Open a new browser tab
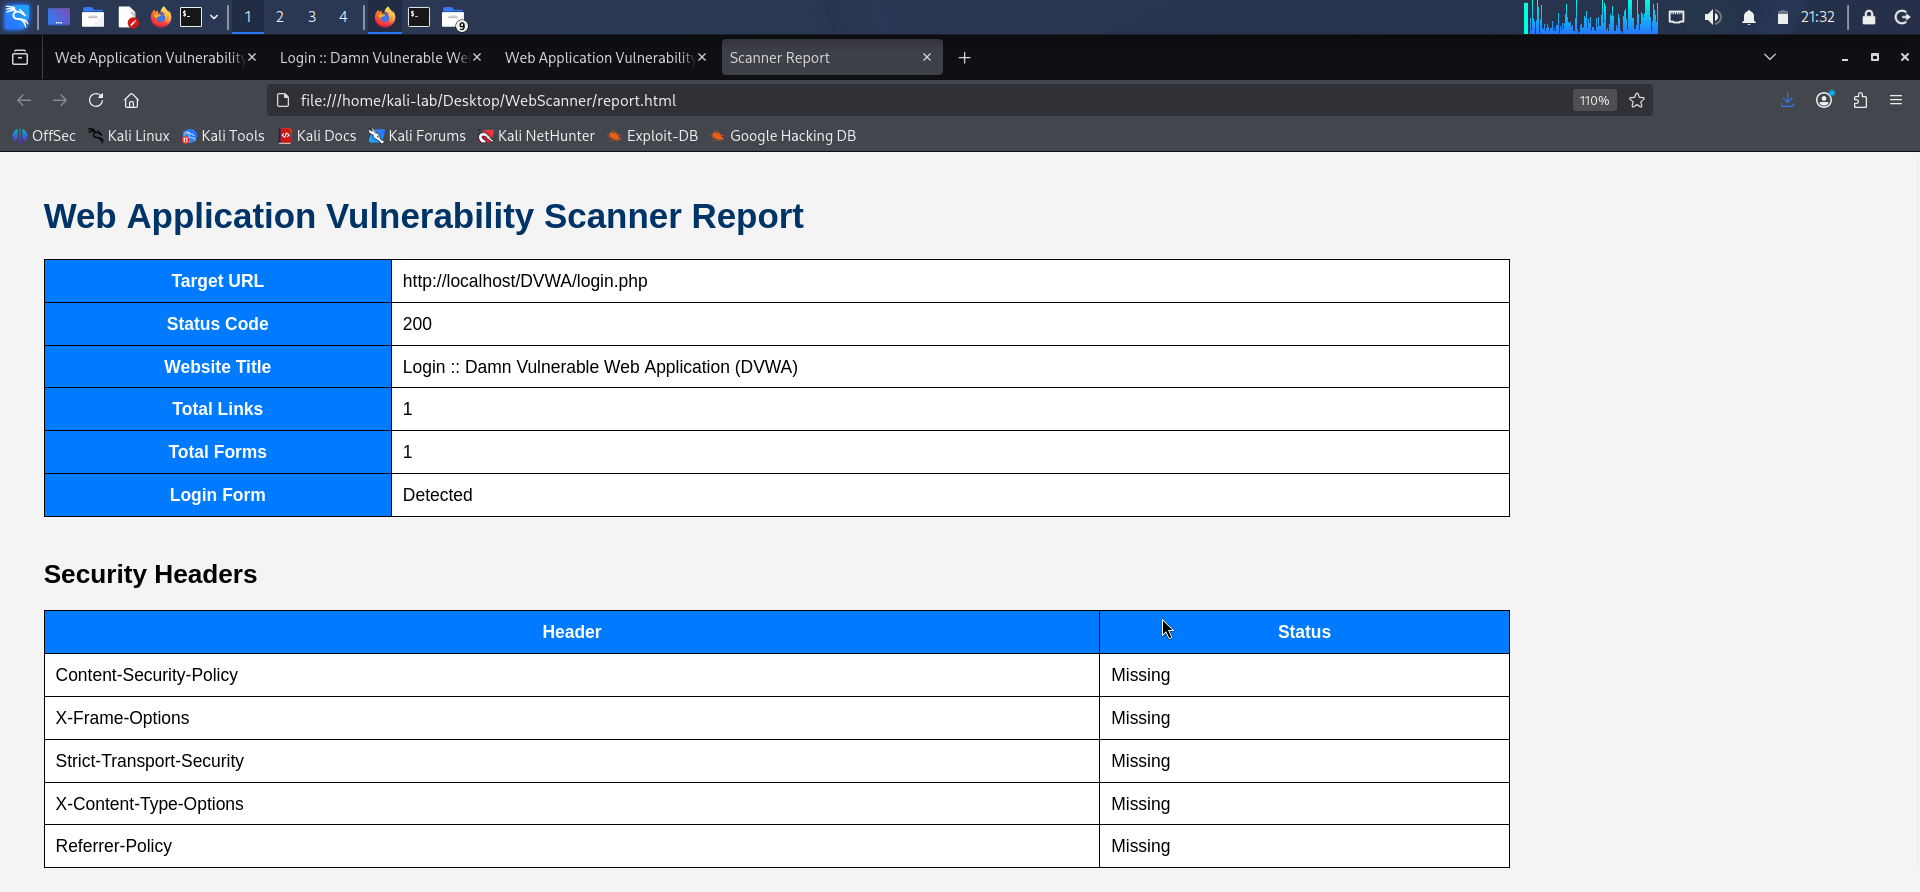This screenshot has height=892, width=1920. point(965,58)
